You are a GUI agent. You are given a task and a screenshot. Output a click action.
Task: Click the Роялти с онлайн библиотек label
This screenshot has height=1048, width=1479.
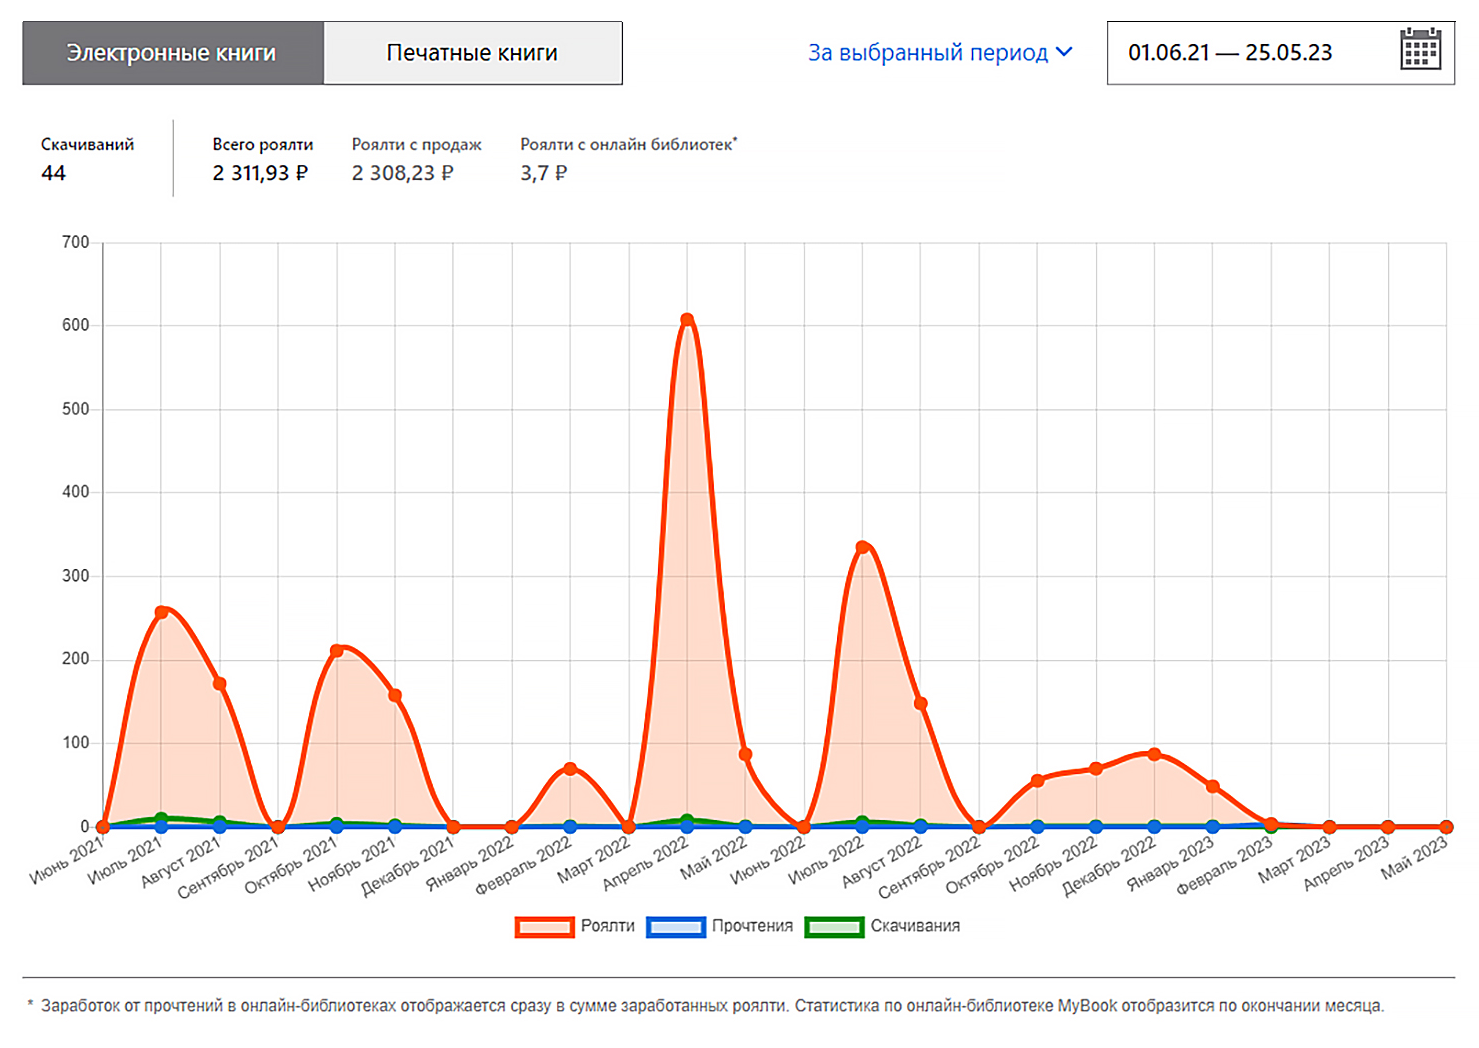pos(628,144)
